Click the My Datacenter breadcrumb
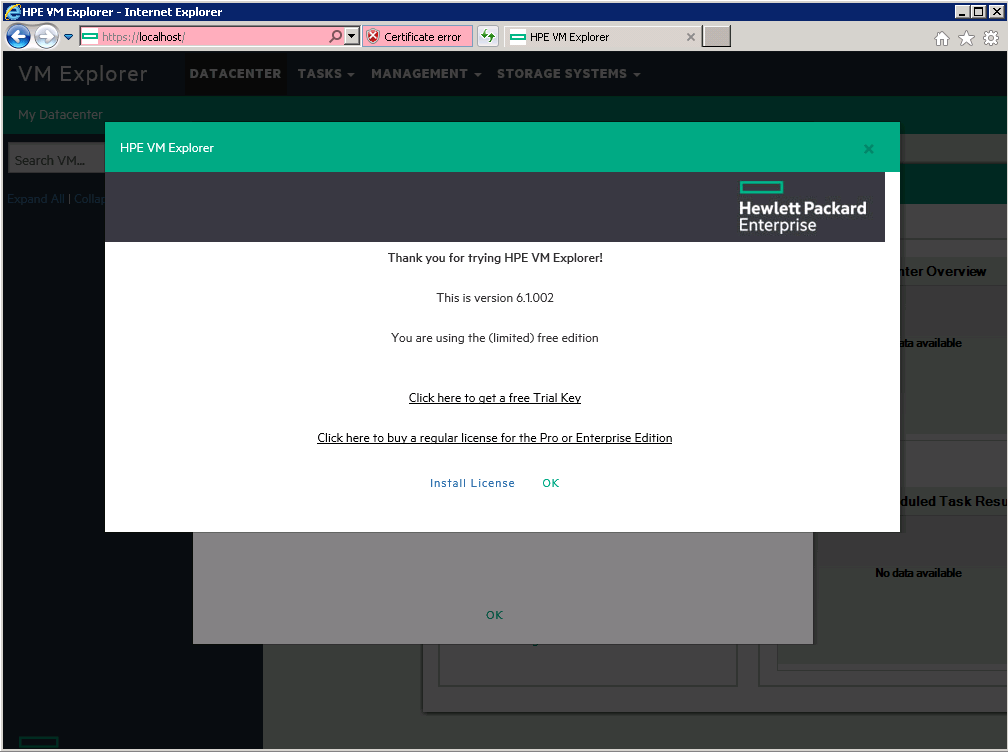1008x752 pixels. click(60, 114)
